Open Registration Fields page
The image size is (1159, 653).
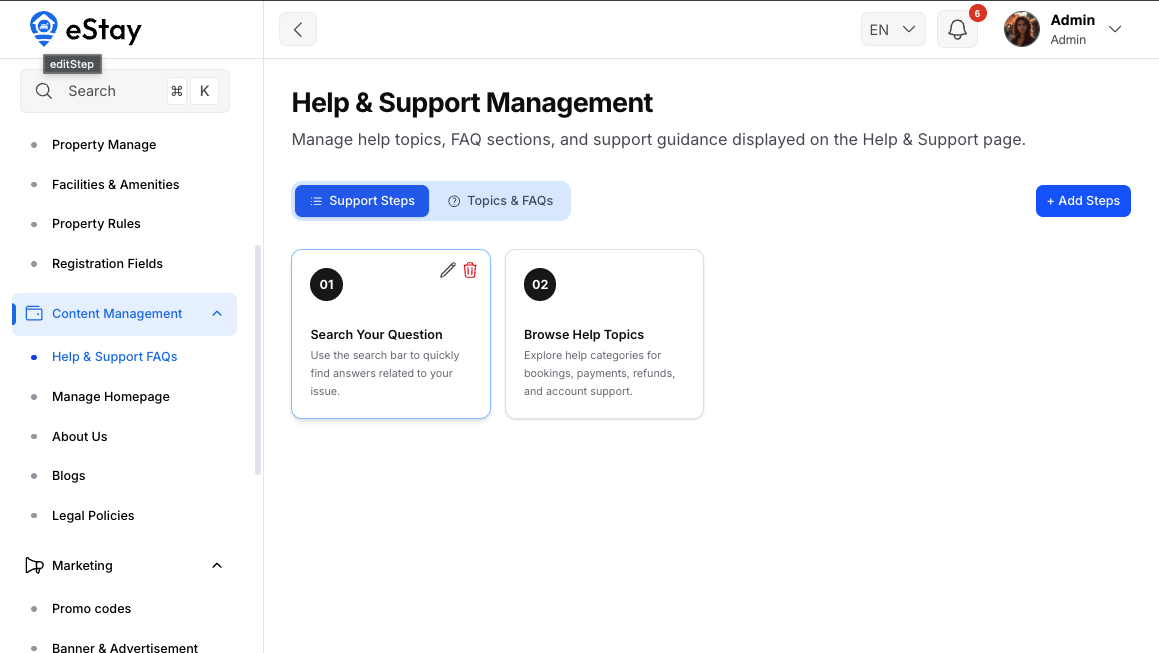[107, 264]
